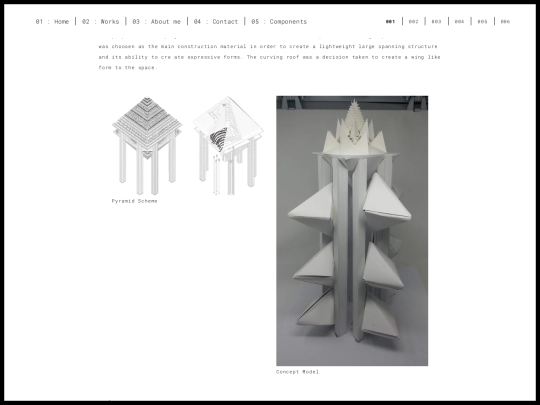This screenshot has height=405, width=540.
Task: Jump to project page 003
Action: tap(436, 22)
